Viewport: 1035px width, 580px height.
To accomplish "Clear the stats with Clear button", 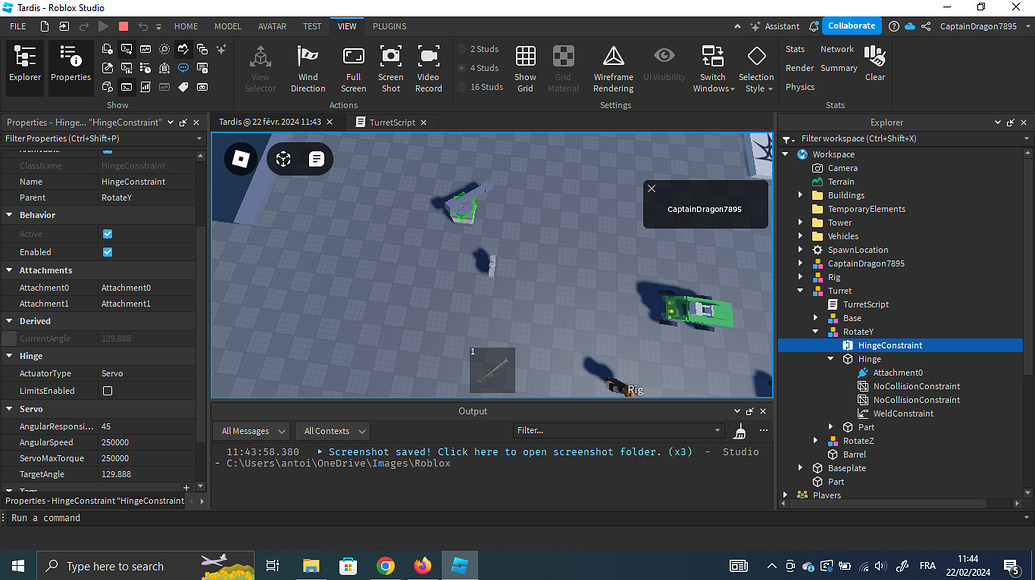I will tap(875, 63).
